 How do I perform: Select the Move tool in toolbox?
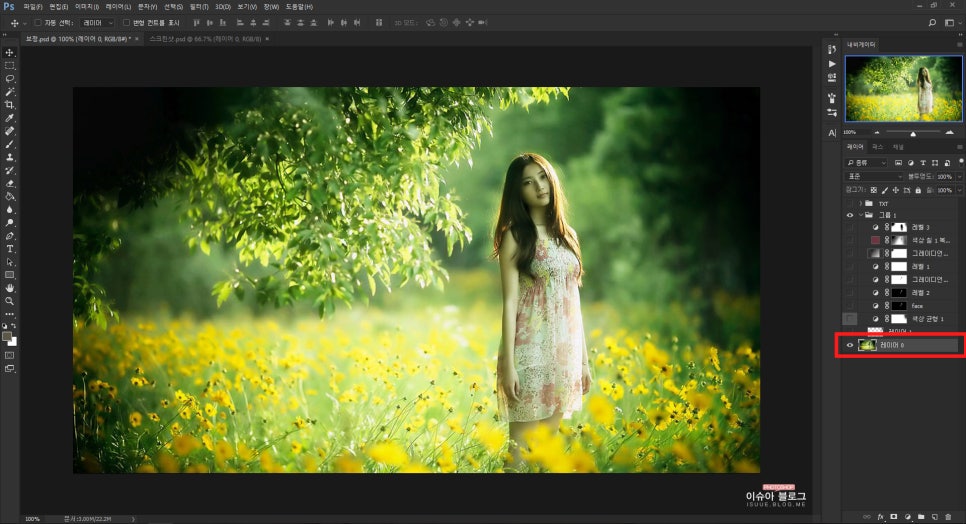pos(9,52)
